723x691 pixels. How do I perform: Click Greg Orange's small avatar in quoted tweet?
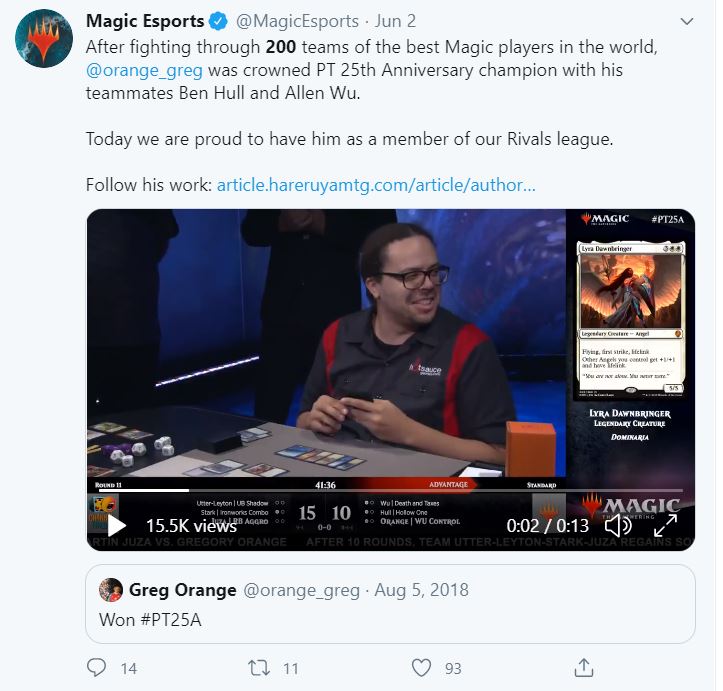click(x=111, y=590)
